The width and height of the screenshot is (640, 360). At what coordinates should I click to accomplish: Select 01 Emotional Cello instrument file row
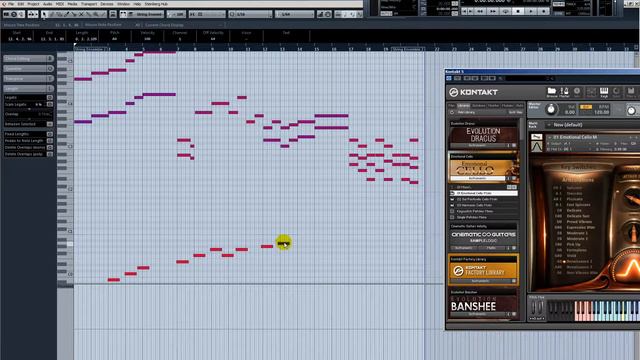point(484,193)
